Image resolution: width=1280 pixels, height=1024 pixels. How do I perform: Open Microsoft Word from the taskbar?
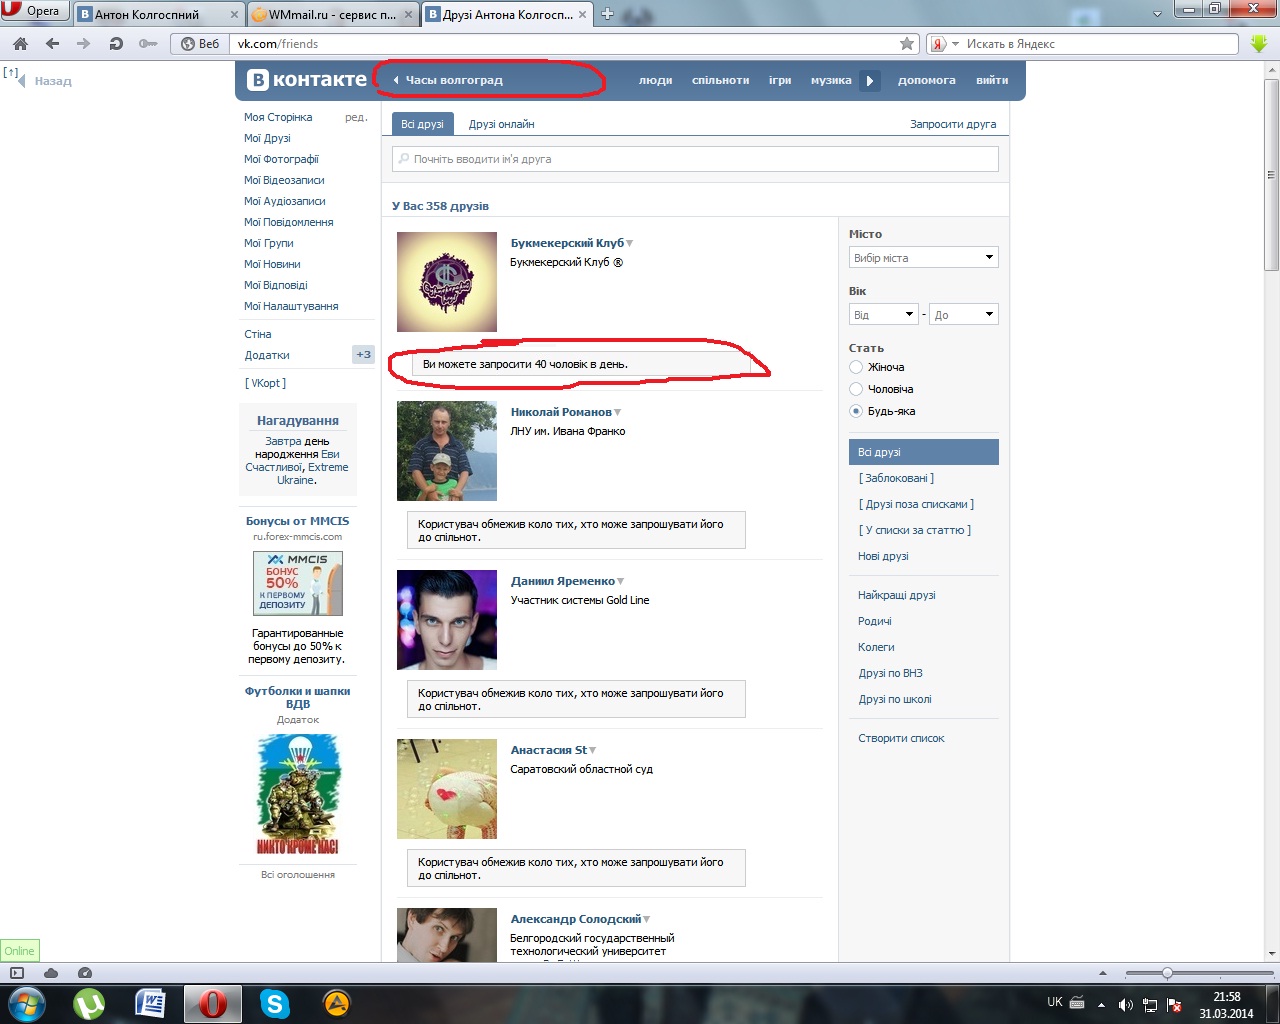click(x=150, y=1003)
